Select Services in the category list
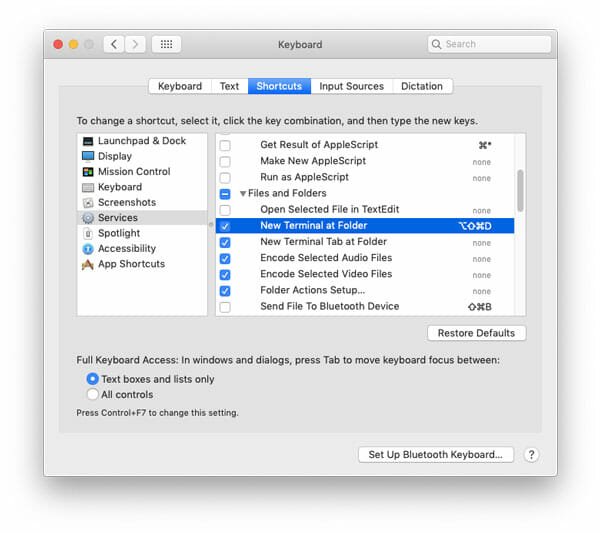The width and height of the screenshot is (600, 533). pyautogui.click(x=142, y=218)
